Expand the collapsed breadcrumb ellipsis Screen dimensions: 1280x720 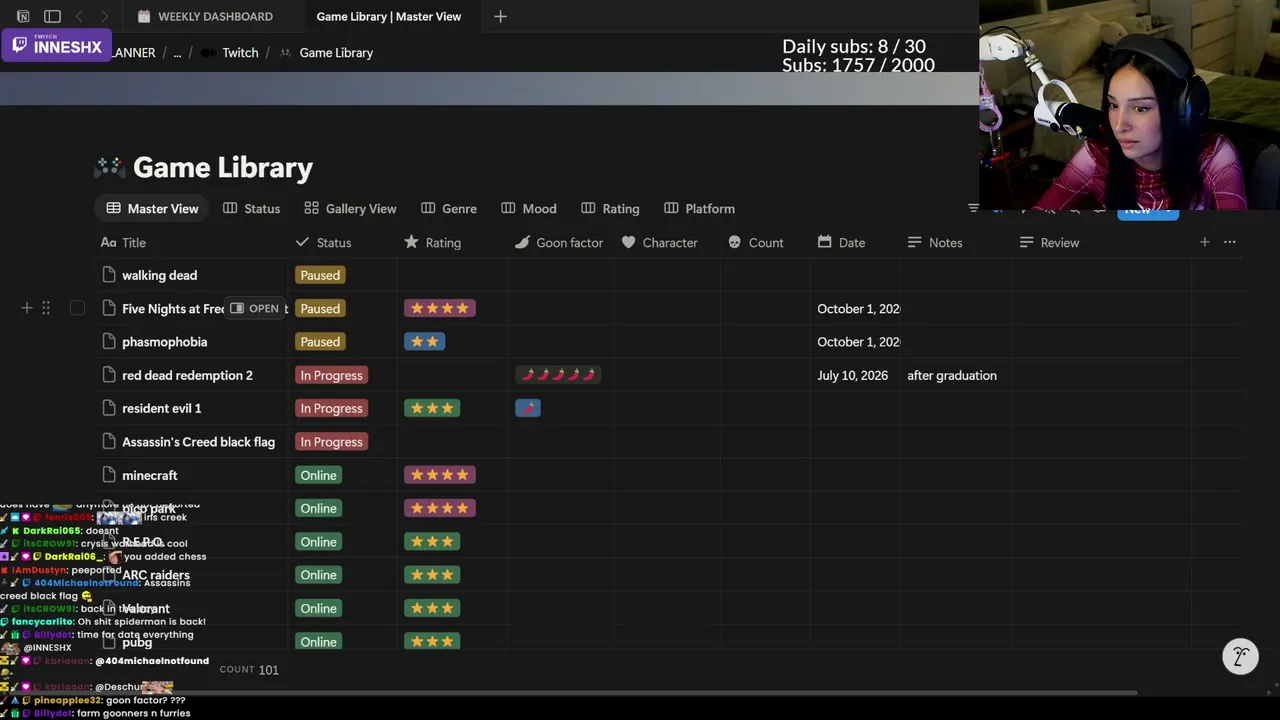pyautogui.click(x=177, y=53)
